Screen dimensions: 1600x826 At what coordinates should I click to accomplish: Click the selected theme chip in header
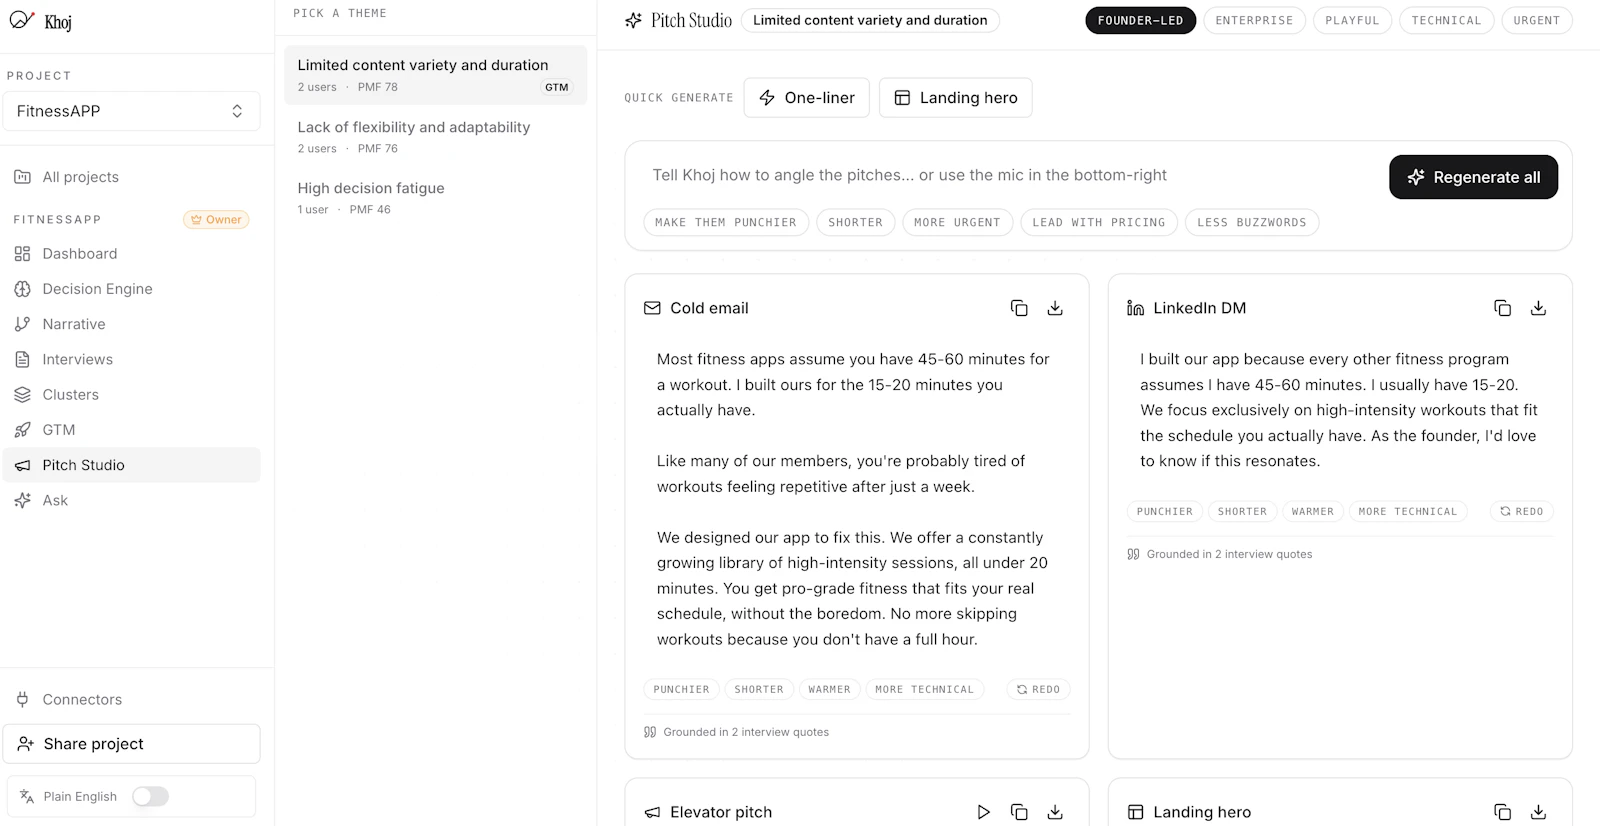tap(870, 20)
